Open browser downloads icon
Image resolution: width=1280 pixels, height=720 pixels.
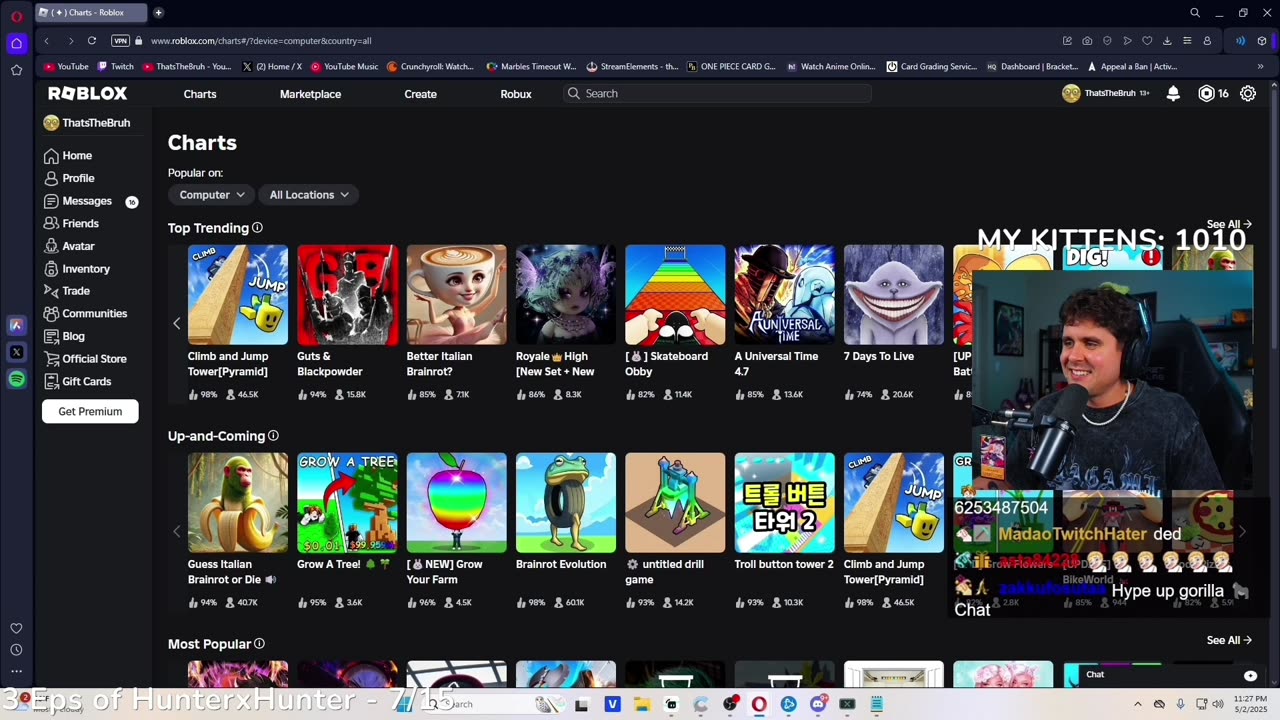click(x=1167, y=41)
